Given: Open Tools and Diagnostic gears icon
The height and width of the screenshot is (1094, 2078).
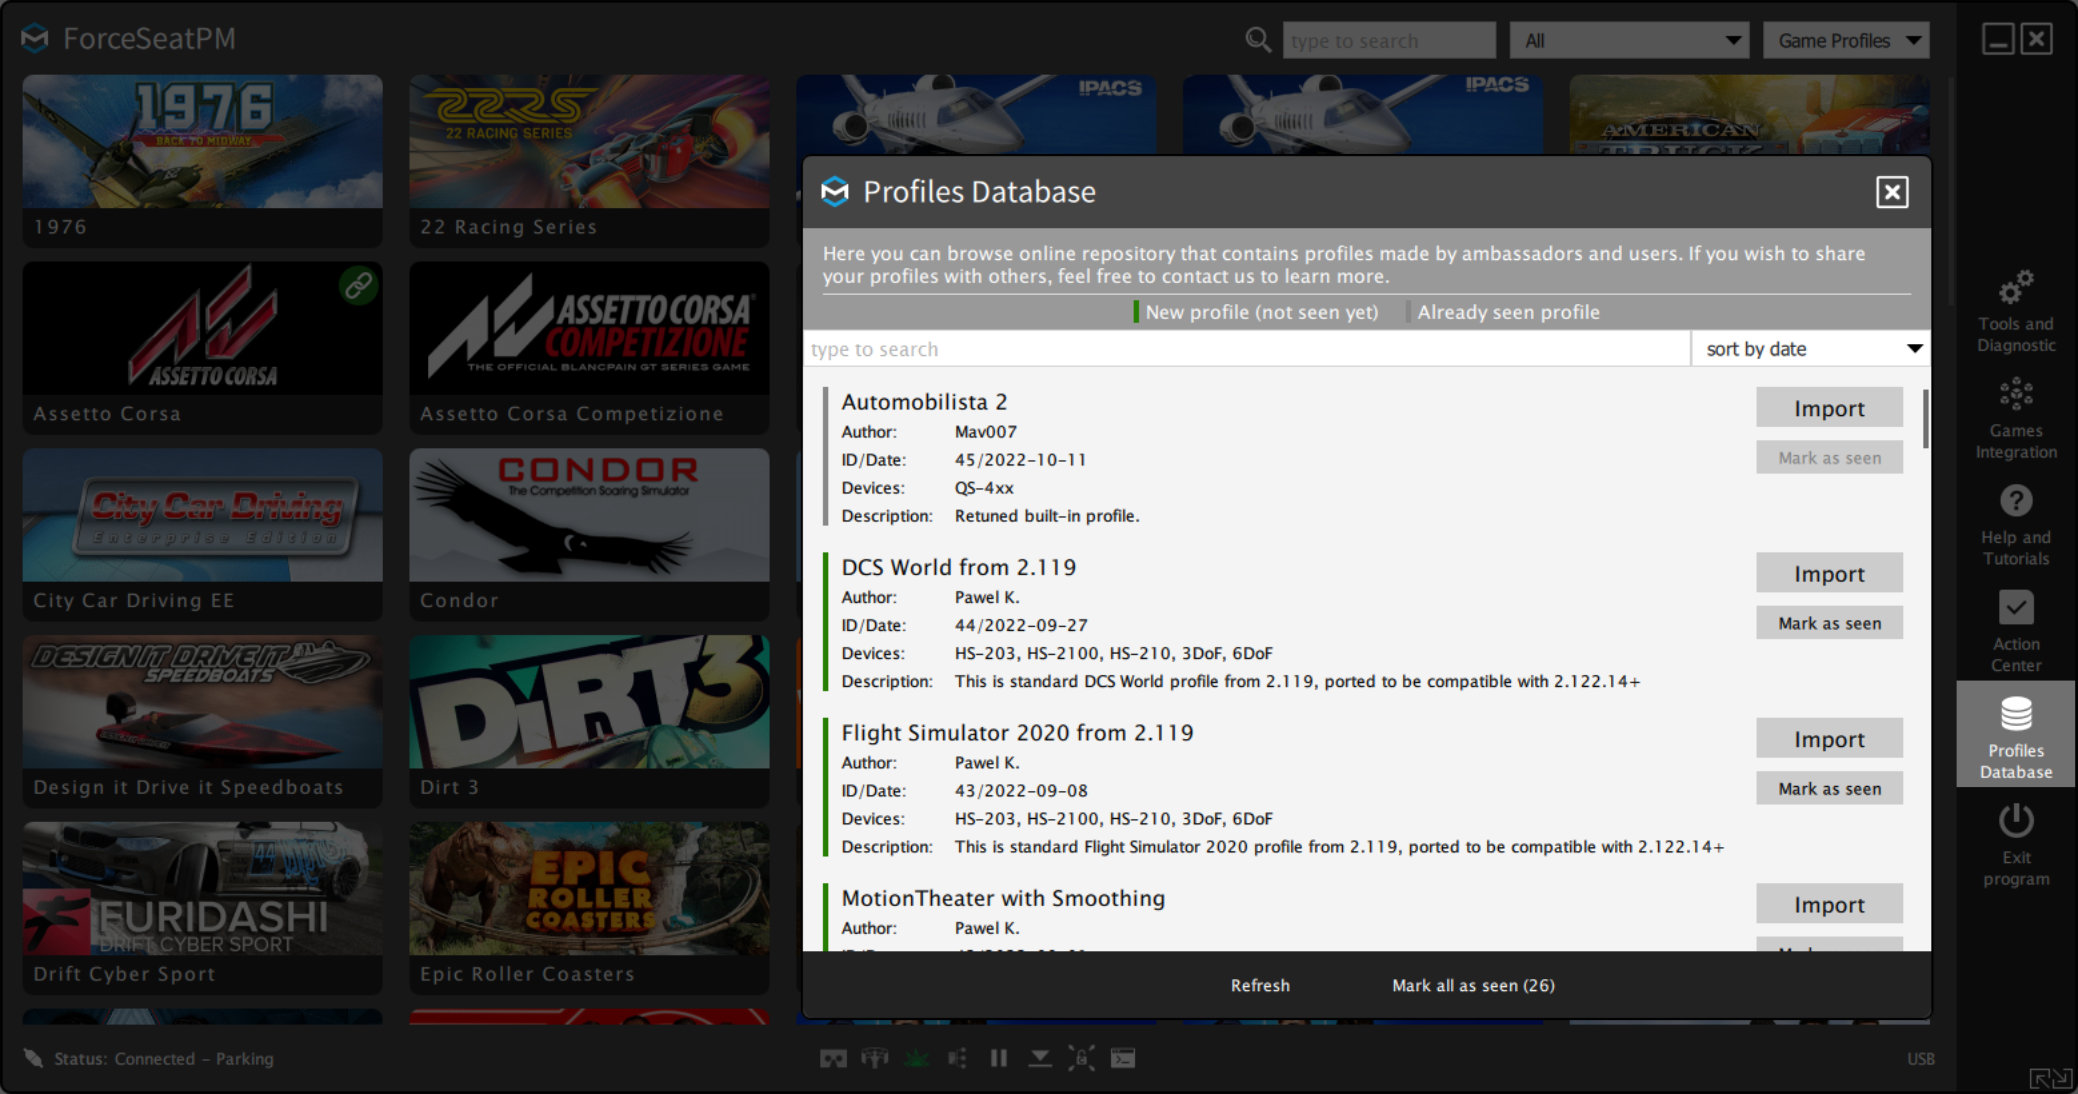Looking at the screenshot, I should [2015, 288].
